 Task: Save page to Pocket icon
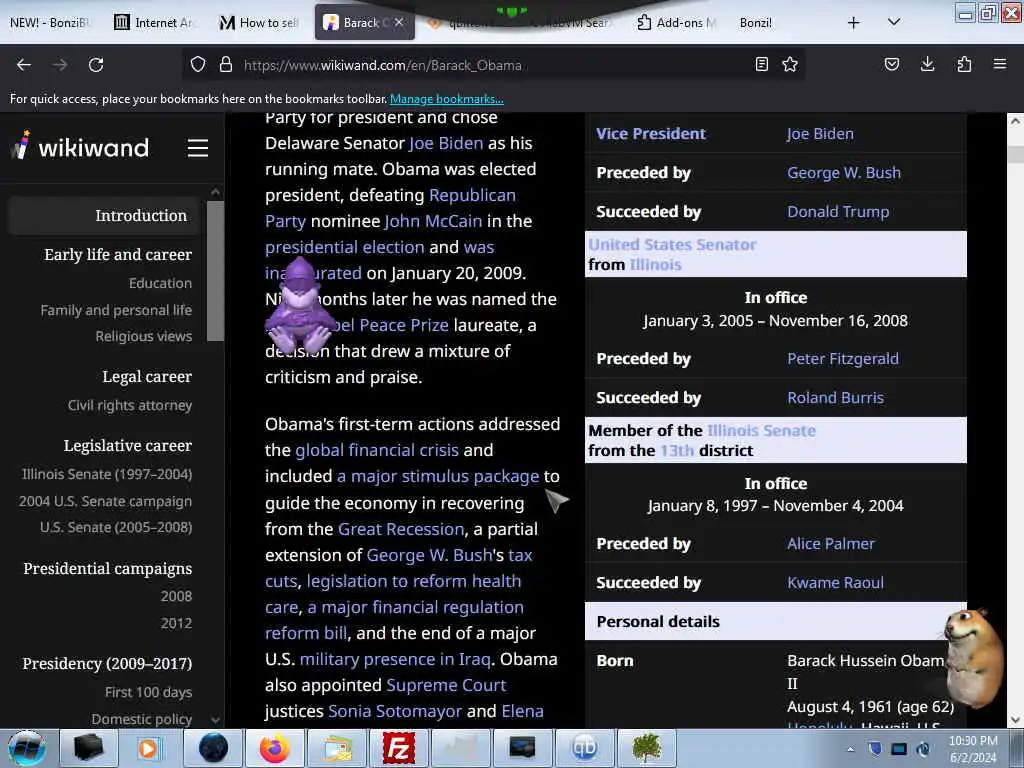(892, 64)
